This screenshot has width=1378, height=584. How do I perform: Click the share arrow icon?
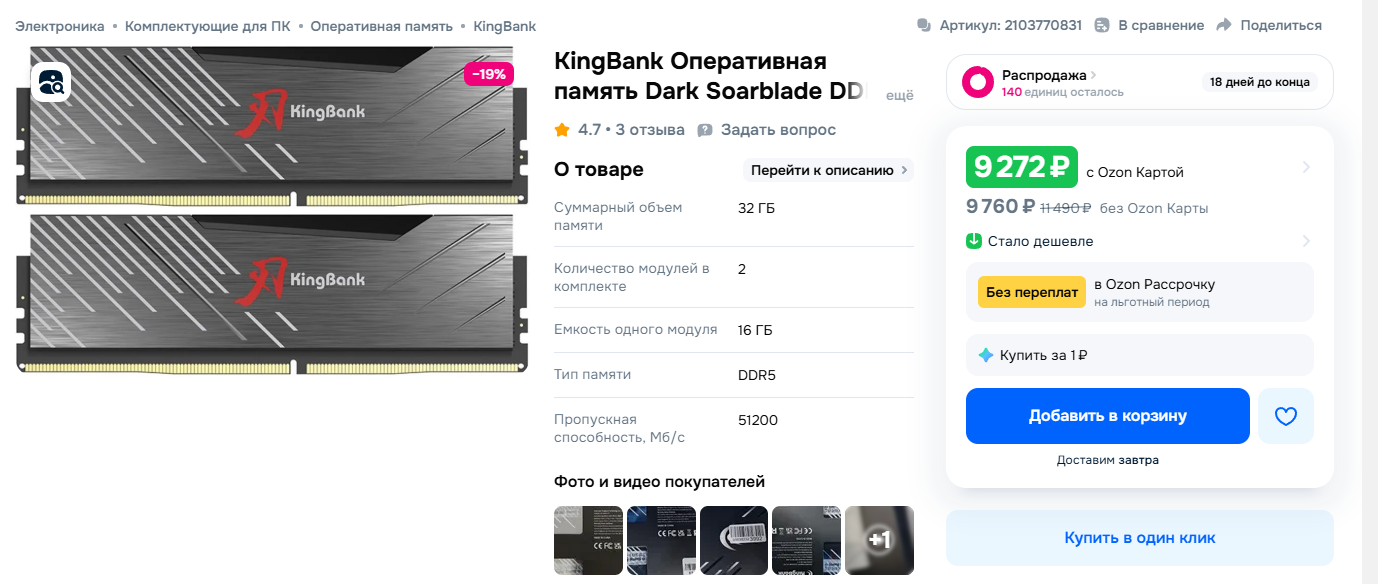(1224, 25)
